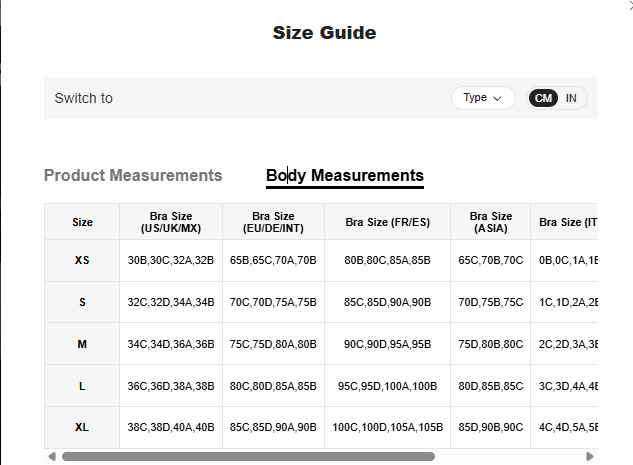Click the 95C,95D,100A,100B cell
The width and height of the screenshot is (633, 465).
387,386
